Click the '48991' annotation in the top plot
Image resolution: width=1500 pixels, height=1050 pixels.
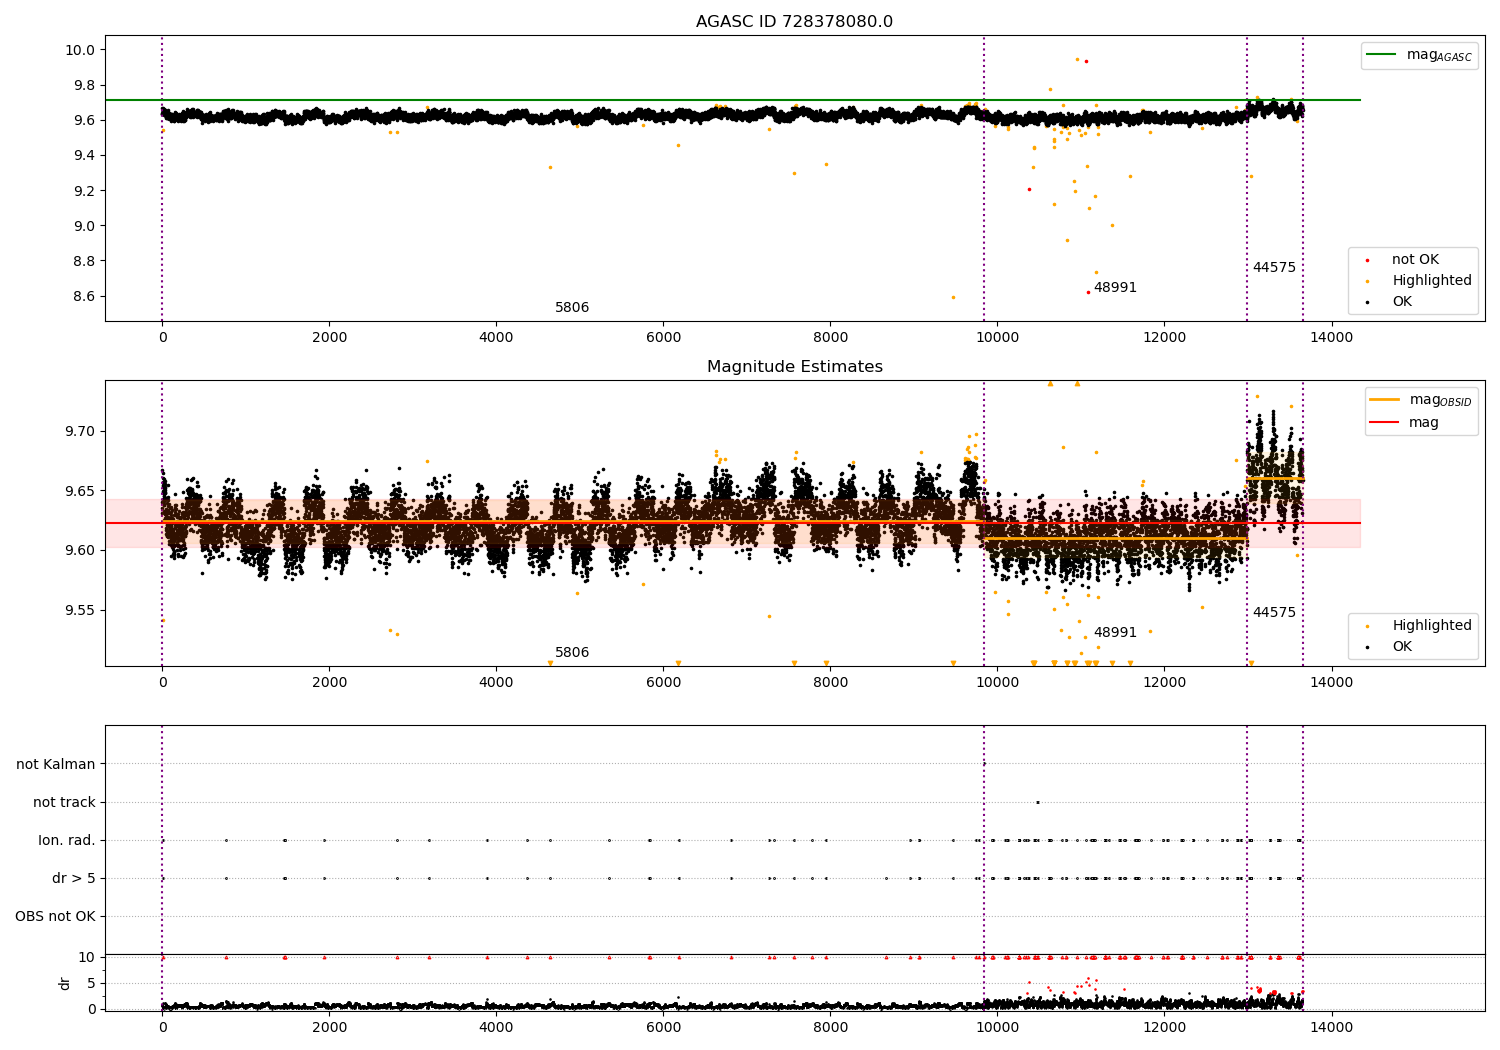(1115, 288)
